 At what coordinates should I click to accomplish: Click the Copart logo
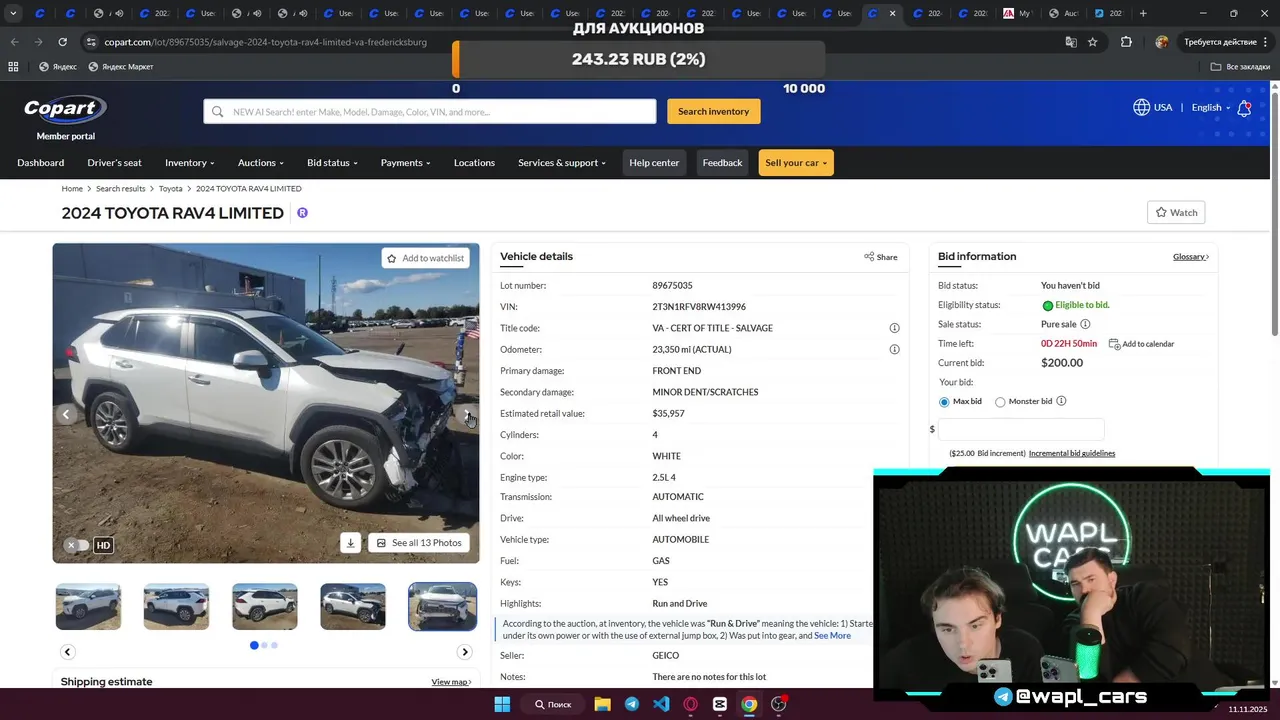65,109
